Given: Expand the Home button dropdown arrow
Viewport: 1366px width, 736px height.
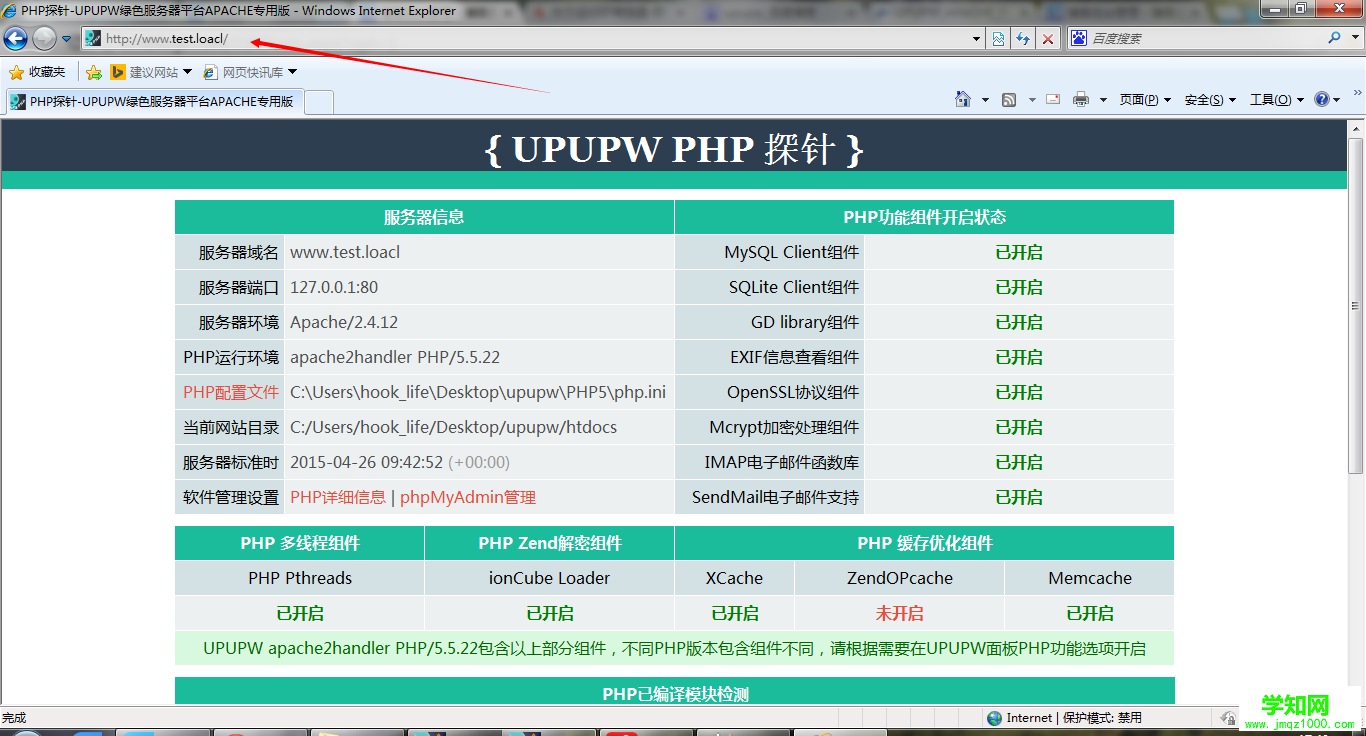Looking at the screenshot, I should [985, 100].
